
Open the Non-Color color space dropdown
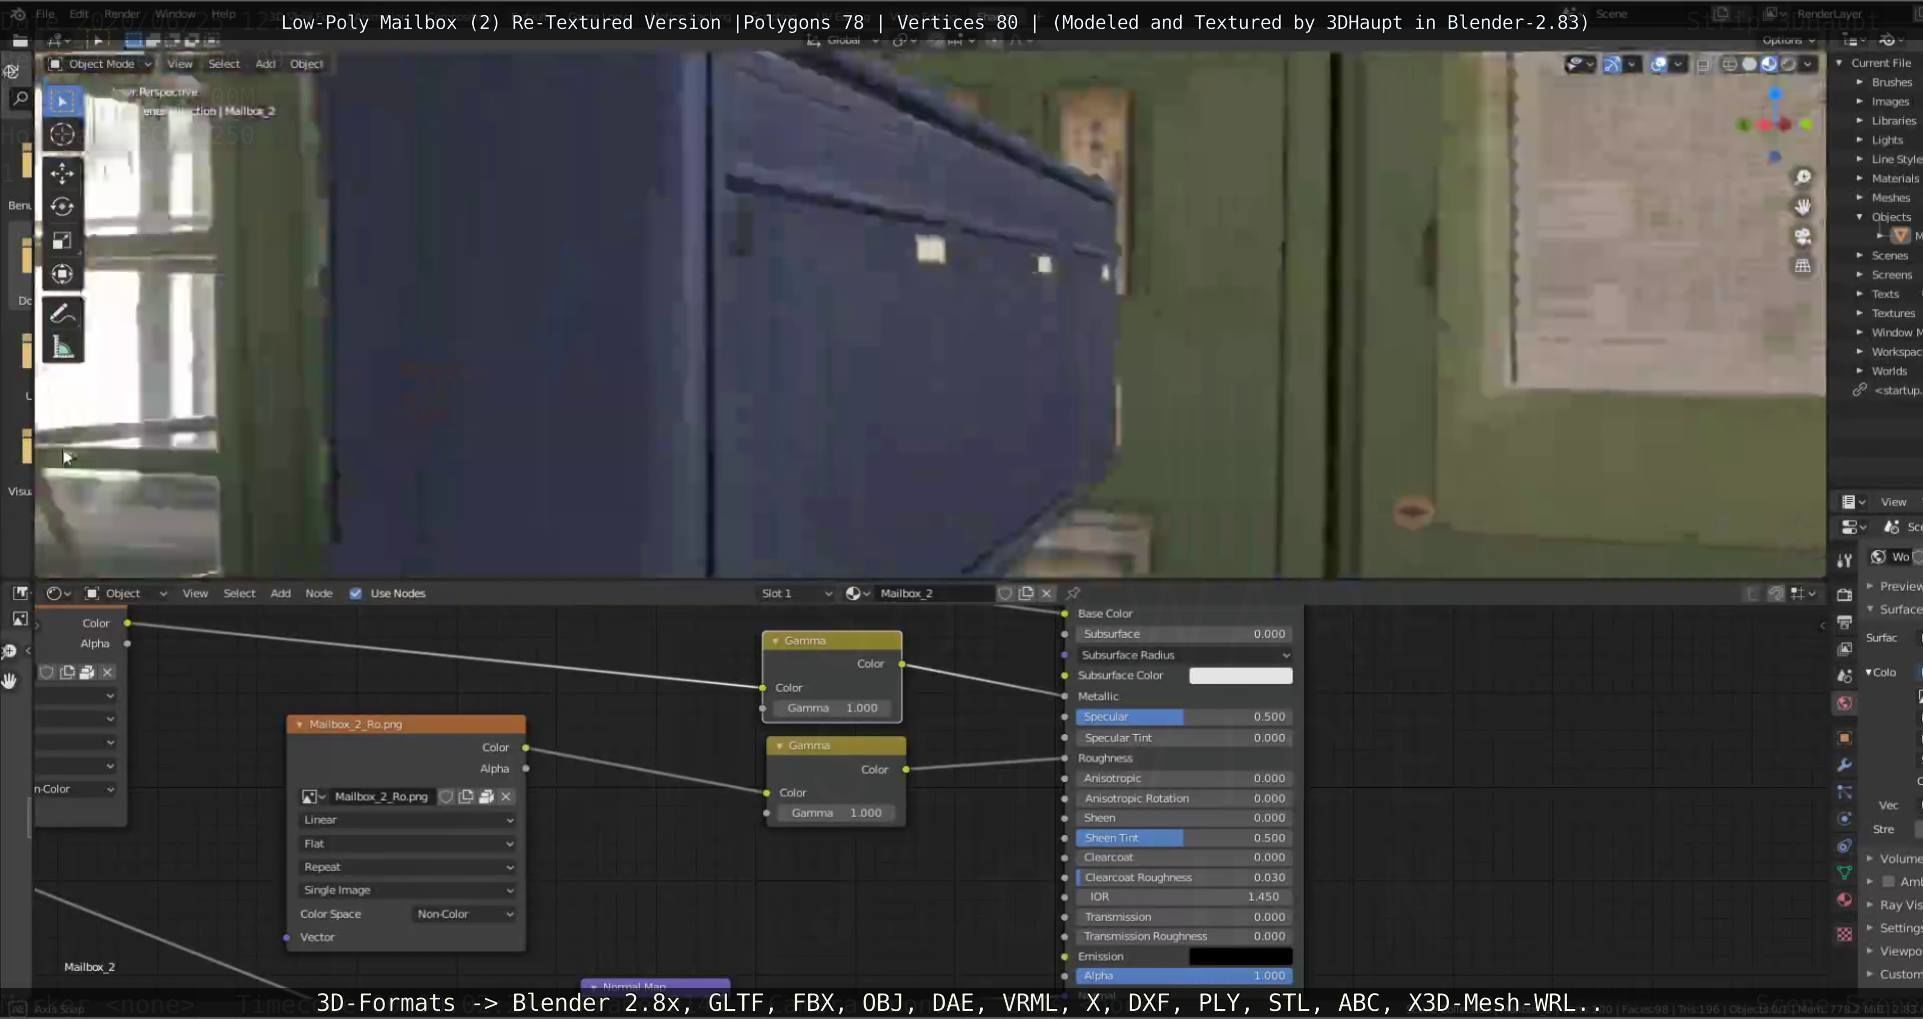coord(465,914)
